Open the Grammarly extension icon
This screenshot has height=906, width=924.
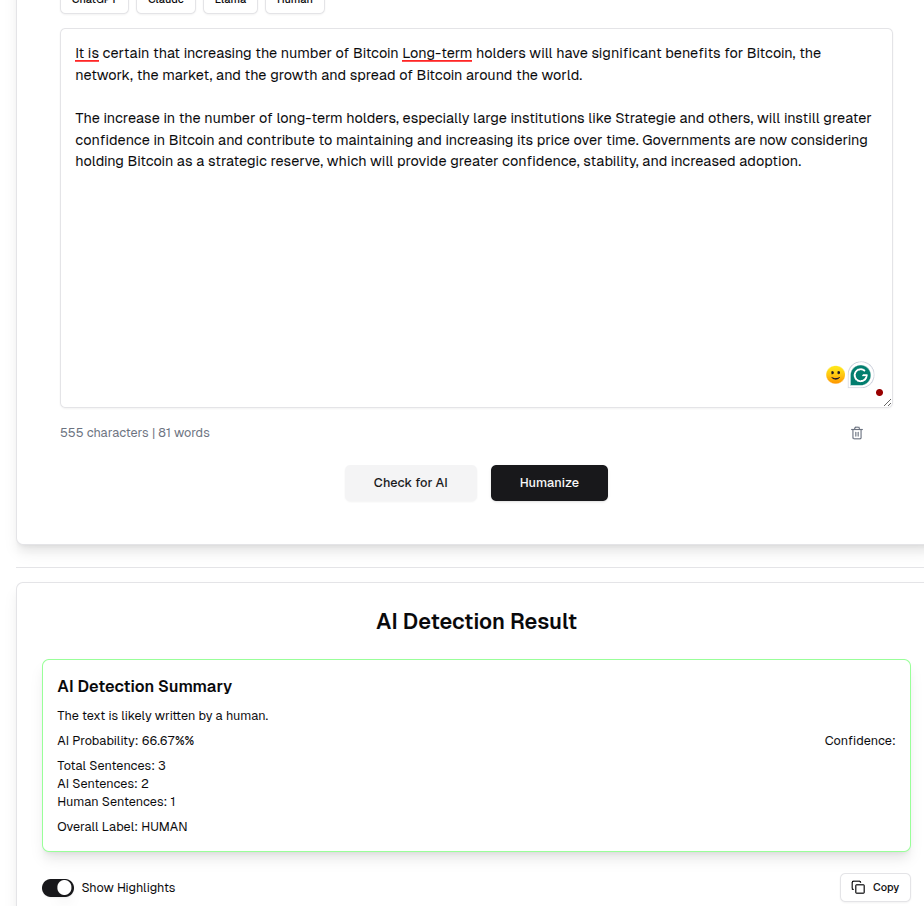point(860,375)
